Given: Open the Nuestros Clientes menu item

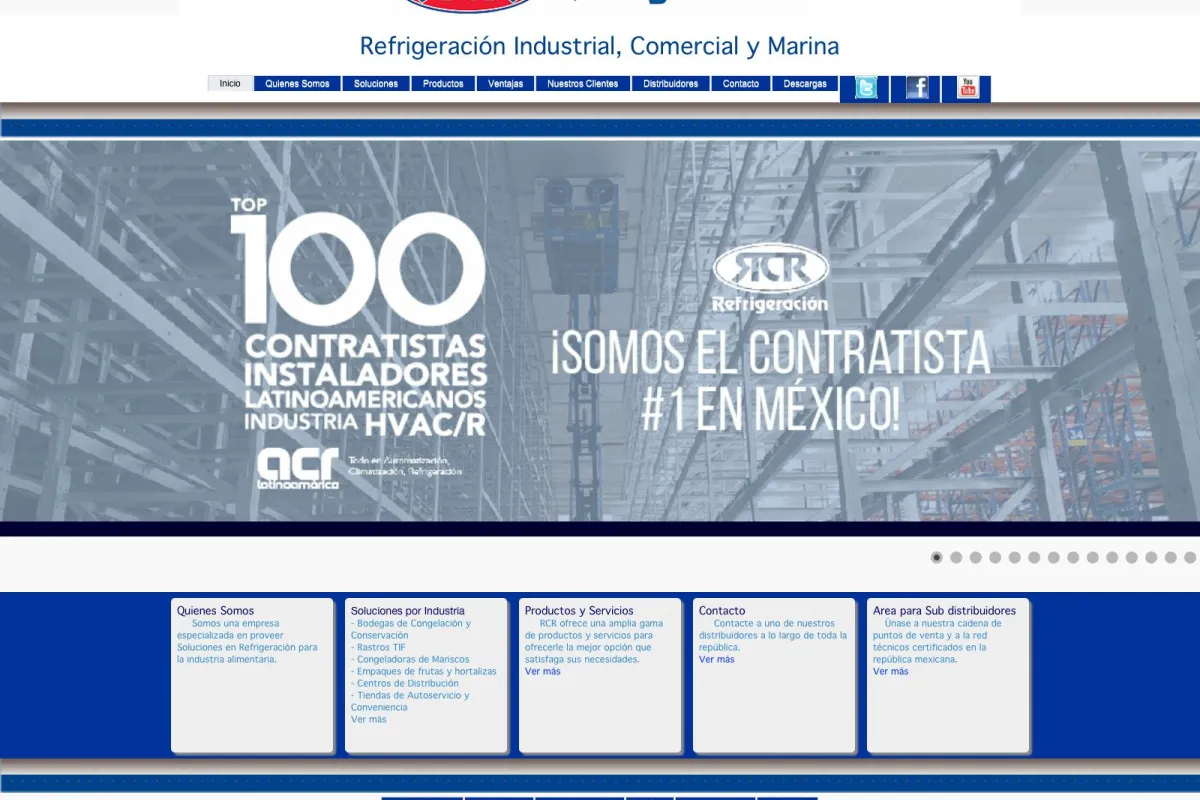Looking at the screenshot, I should coord(583,84).
